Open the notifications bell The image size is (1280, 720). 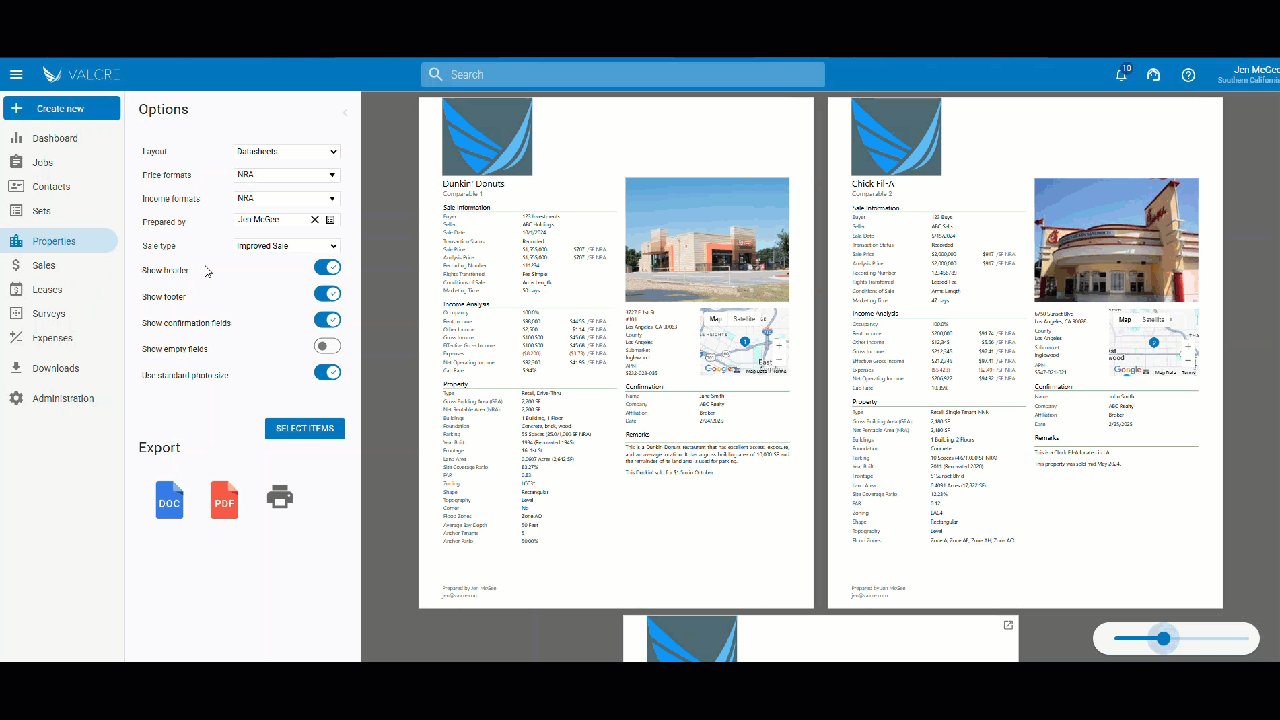click(x=1122, y=75)
